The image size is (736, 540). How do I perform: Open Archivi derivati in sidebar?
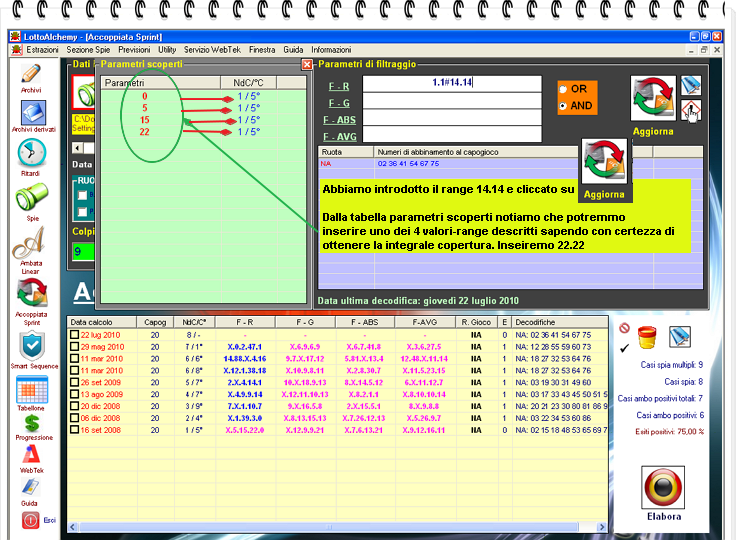(33, 112)
